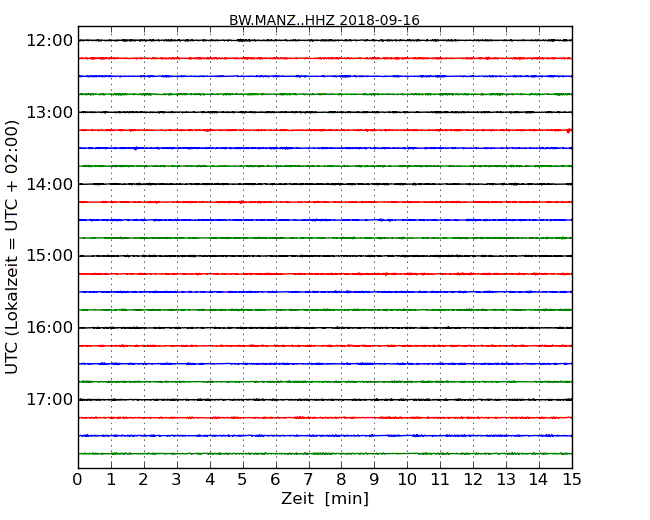Click the red trace just below 15:00
This screenshot has height=520, width=650.
325,274
